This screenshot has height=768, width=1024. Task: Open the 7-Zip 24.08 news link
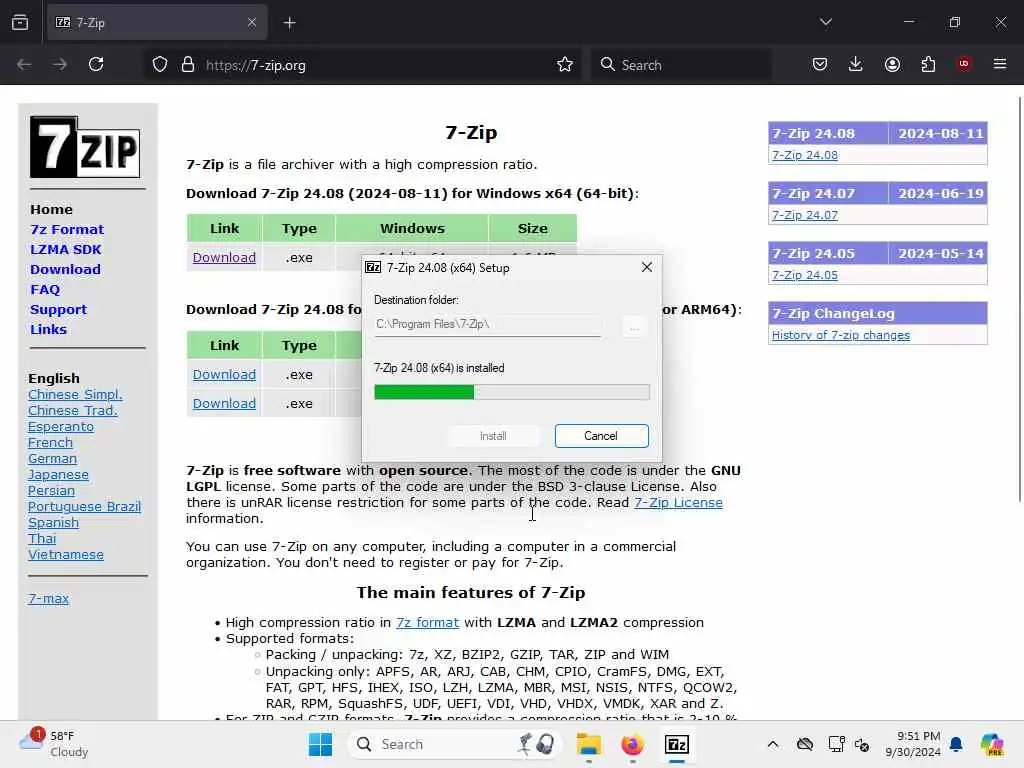pyautogui.click(x=805, y=155)
